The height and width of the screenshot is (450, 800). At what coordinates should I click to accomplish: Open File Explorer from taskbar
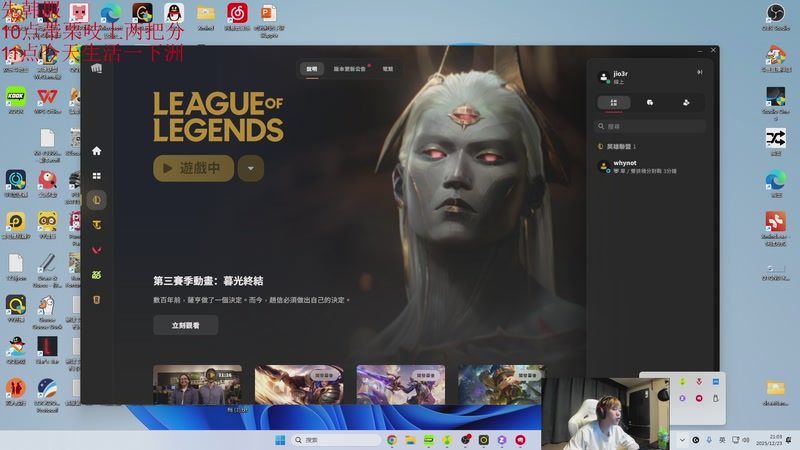point(410,440)
